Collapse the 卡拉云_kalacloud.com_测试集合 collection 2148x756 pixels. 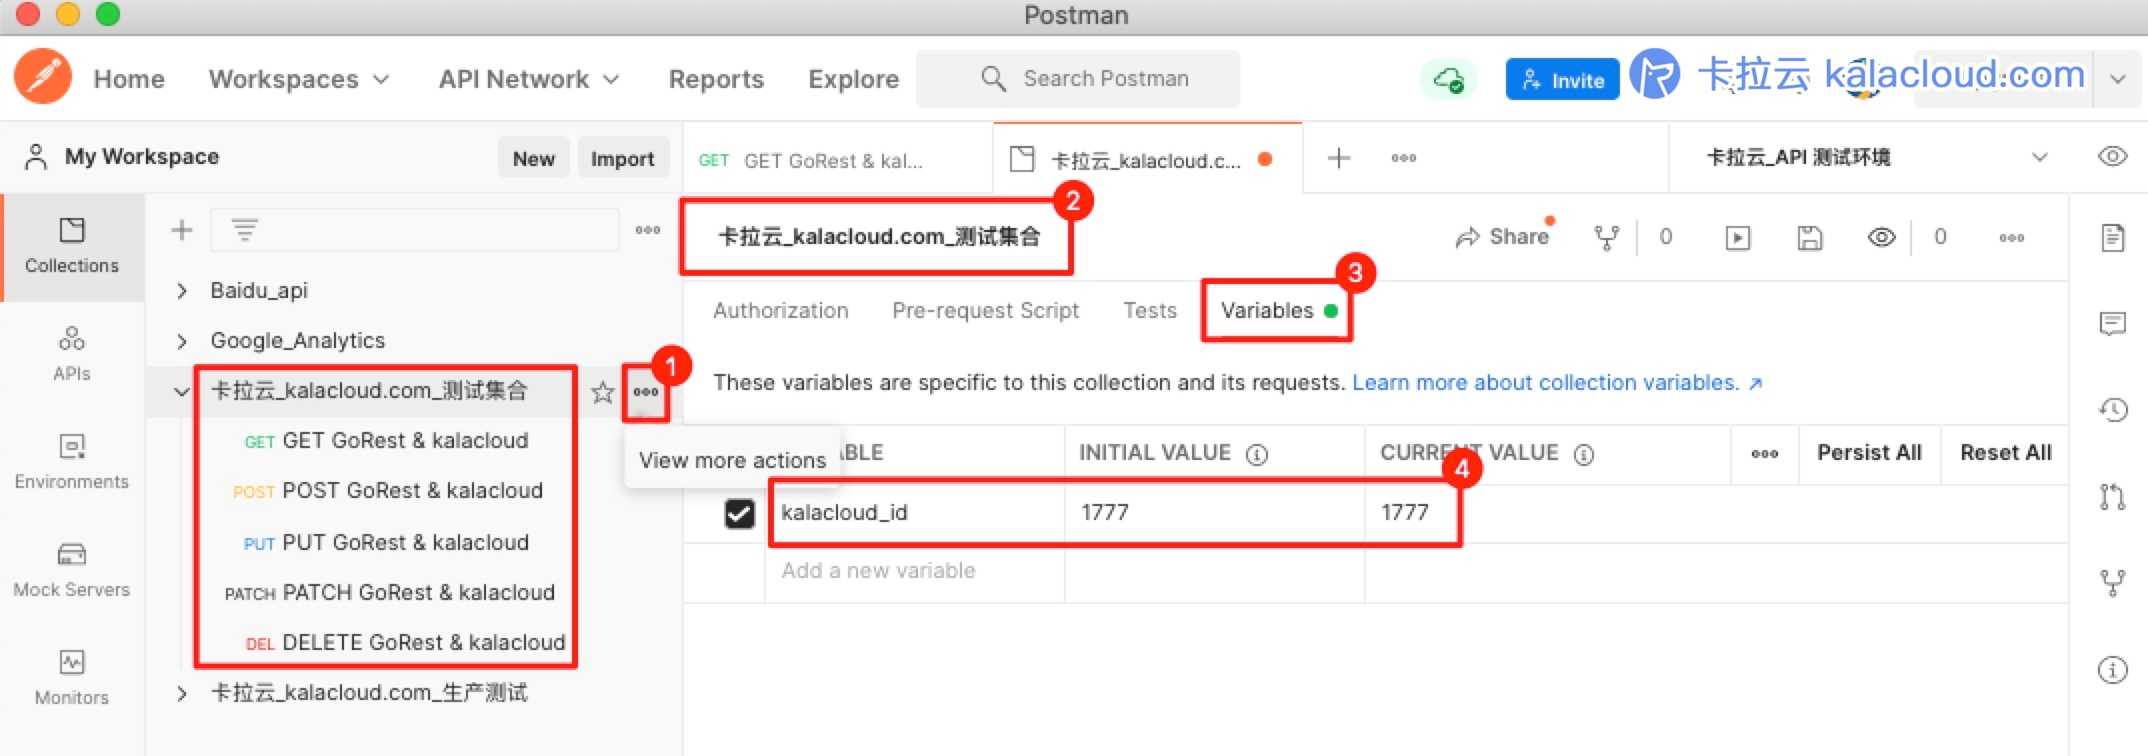[182, 392]
